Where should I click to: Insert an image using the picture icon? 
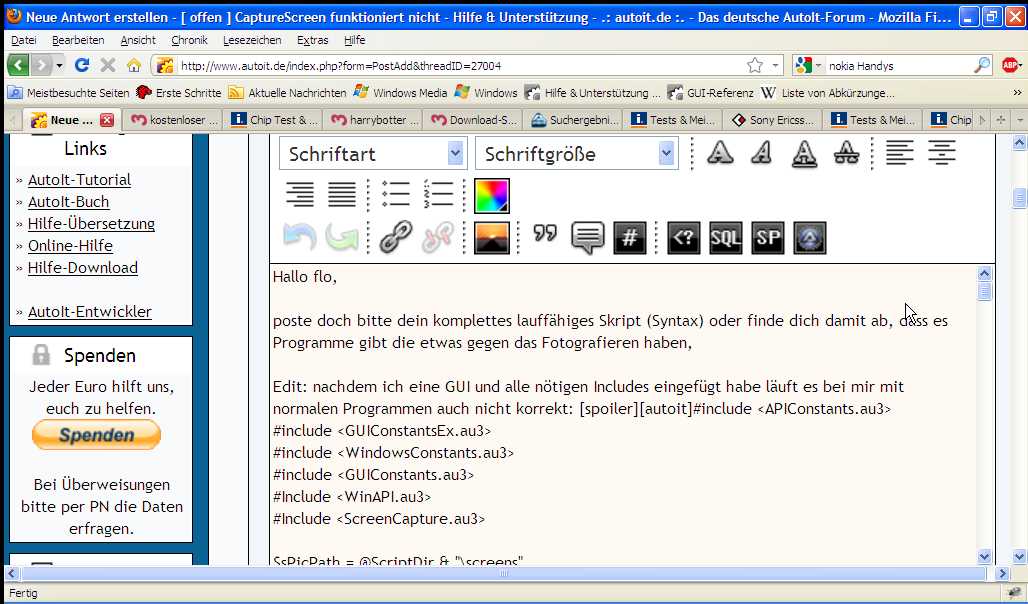492,237
